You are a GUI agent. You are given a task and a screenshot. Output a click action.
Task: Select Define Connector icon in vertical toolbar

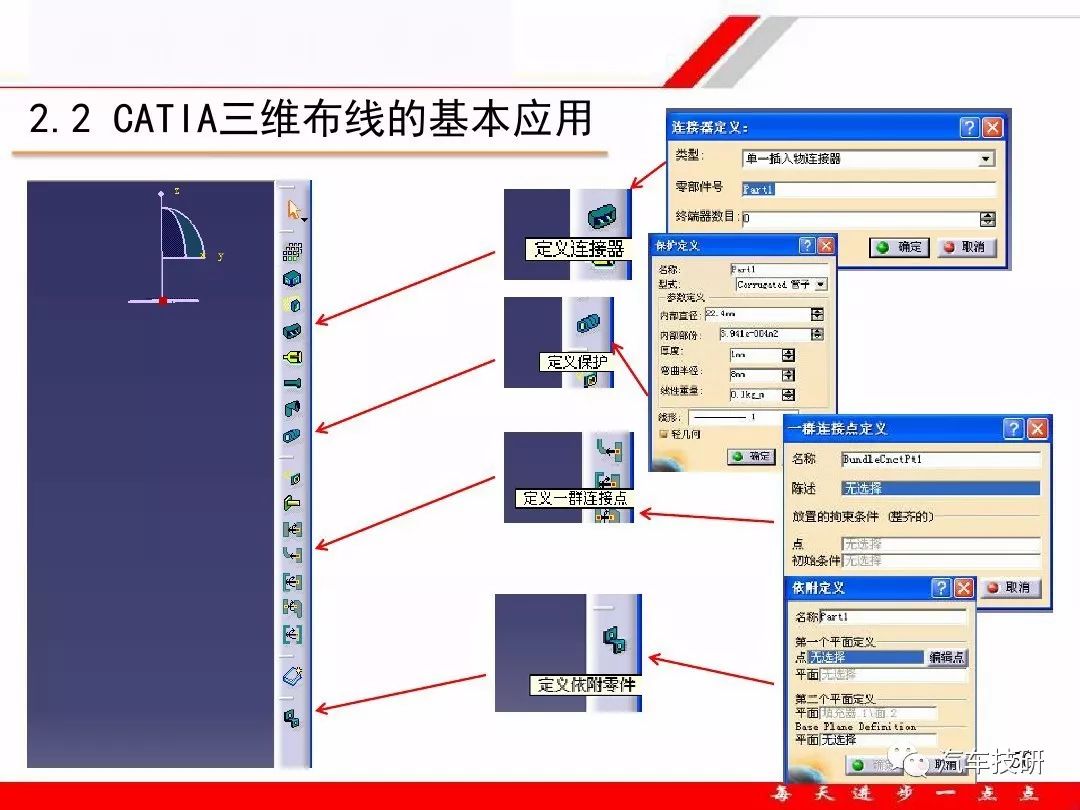tap(292, 331)
